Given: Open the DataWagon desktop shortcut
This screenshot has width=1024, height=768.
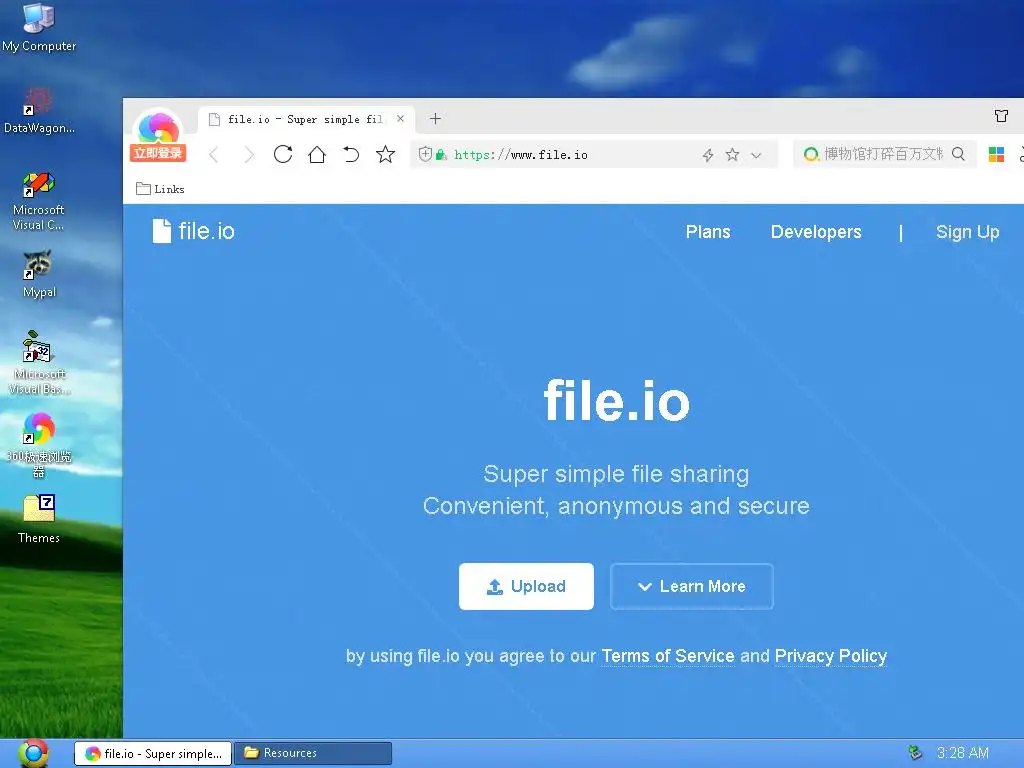Looking at the screenshot, I should 39,111.
